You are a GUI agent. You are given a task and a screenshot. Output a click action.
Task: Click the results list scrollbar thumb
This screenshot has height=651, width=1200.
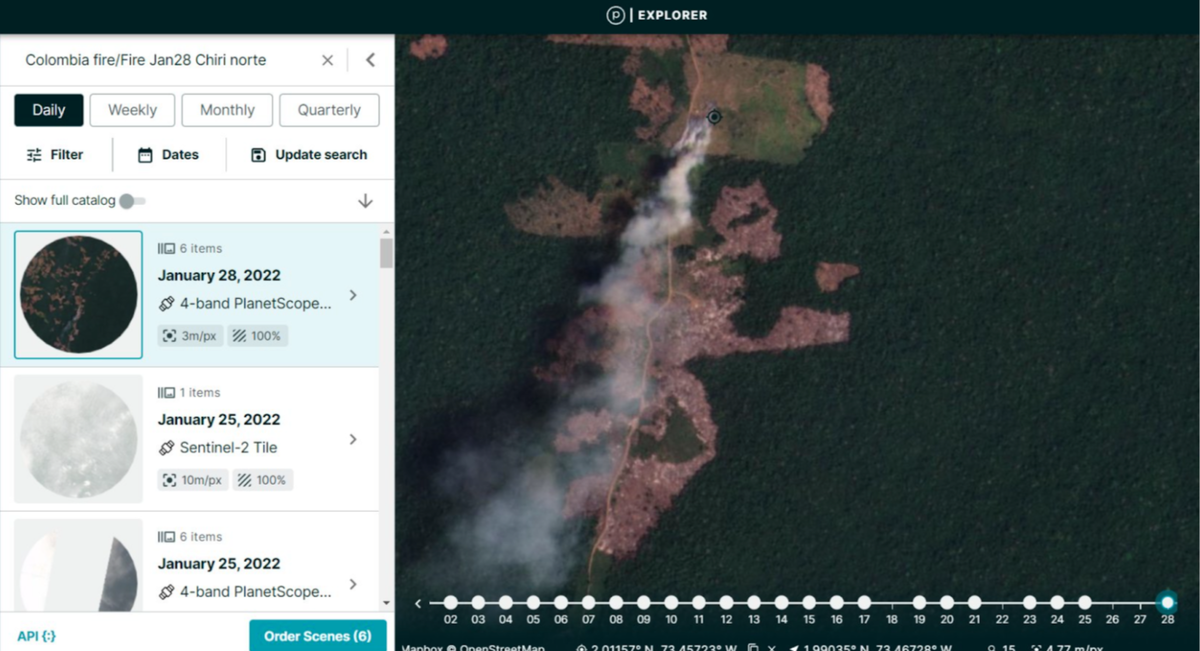pyautogui.click(x=386, y=253)
